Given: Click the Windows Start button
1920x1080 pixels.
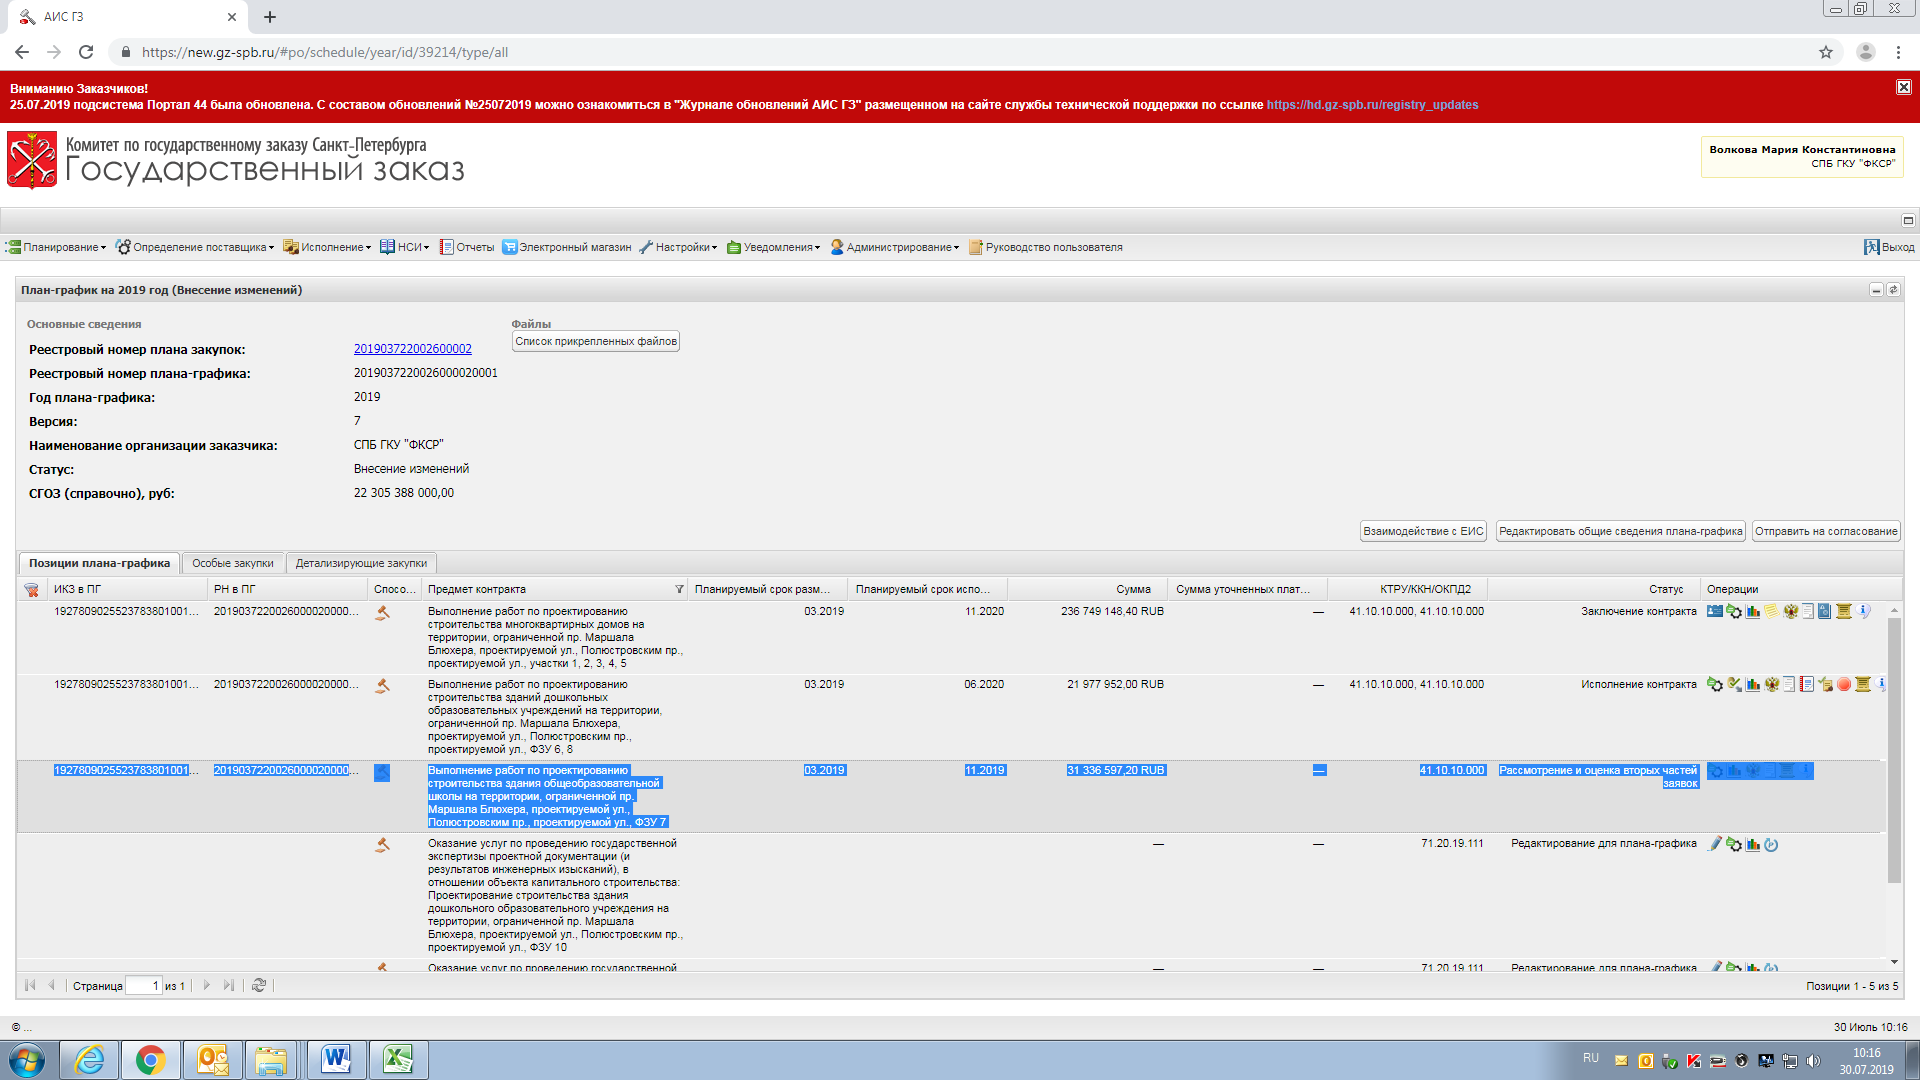Looking at the screenshot, I should (27, 1060).
